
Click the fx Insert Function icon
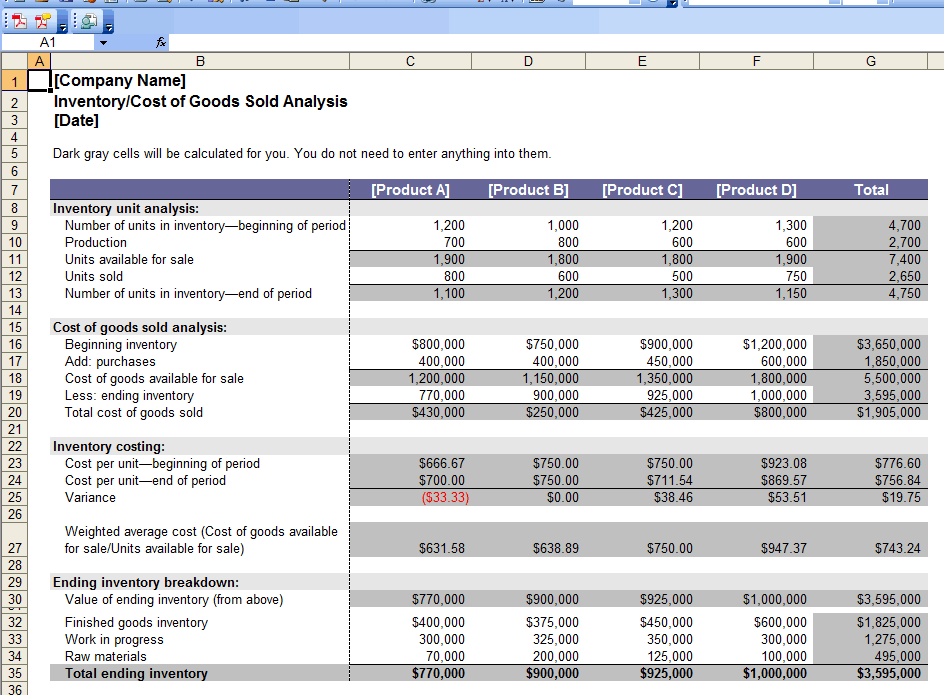(x=162, y=43)
